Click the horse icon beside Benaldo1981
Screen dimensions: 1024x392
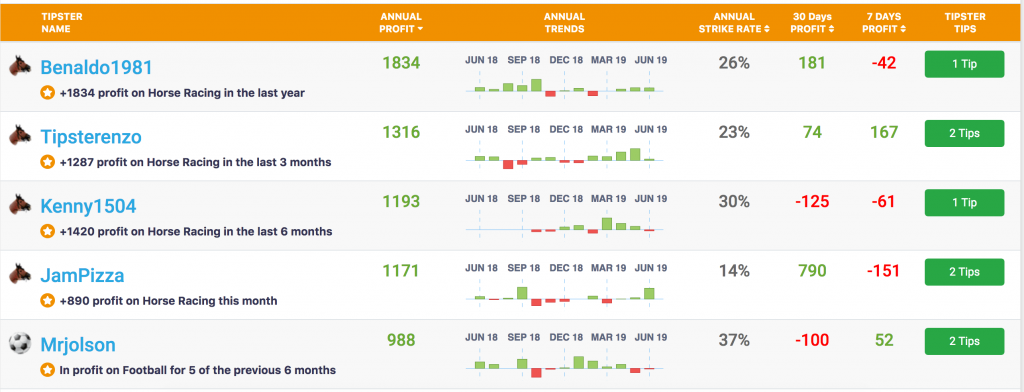click(20, 65)
